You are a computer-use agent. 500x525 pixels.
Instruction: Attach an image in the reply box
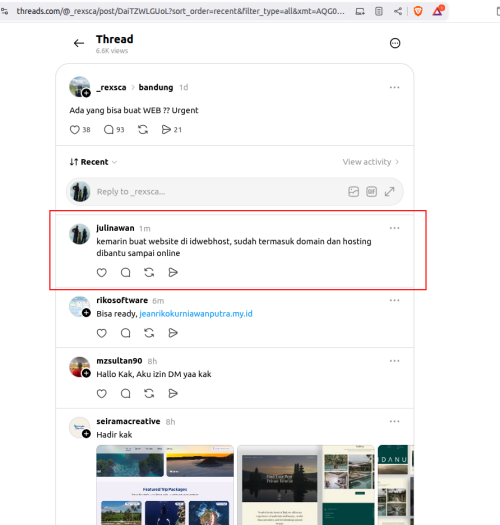coord(354,192)
